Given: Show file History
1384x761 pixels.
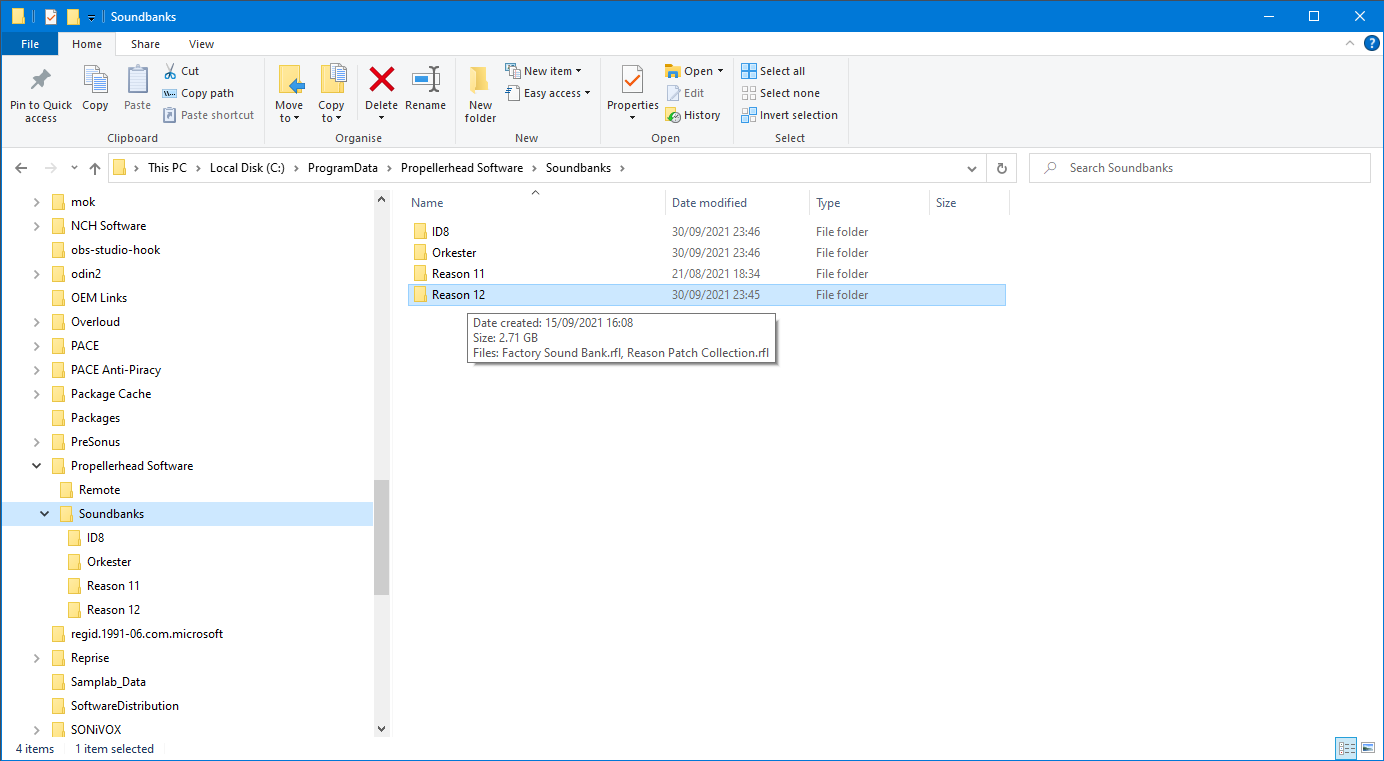Looking at the screenshot, I should pos(693,115).
